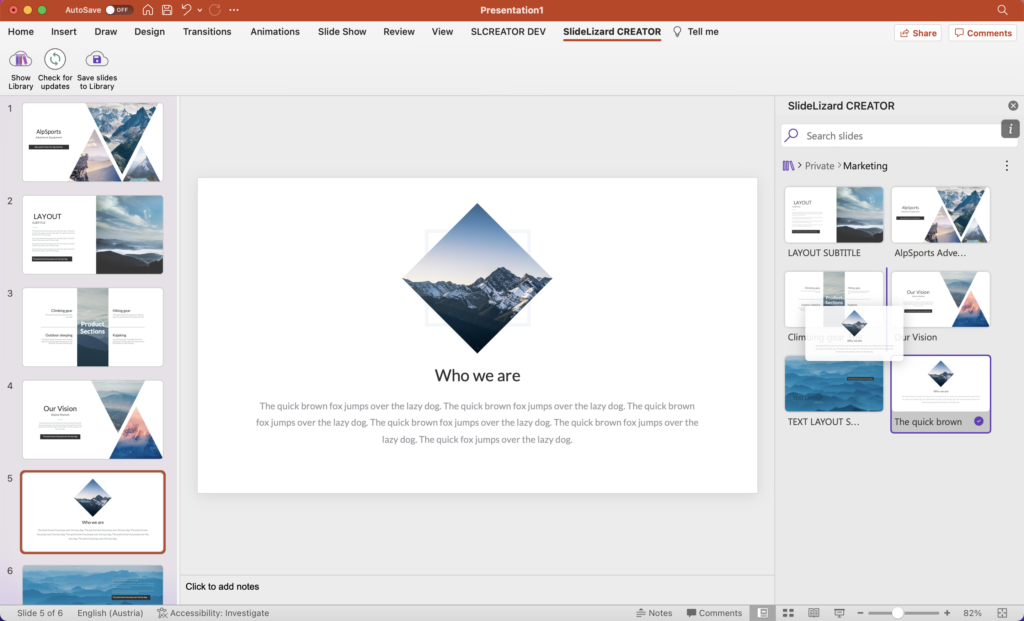This screenshot has height=621, width=1024.
Task: Click the library root icon in breadcrumb
Action: pyautogui.click(x=788, y=166)
